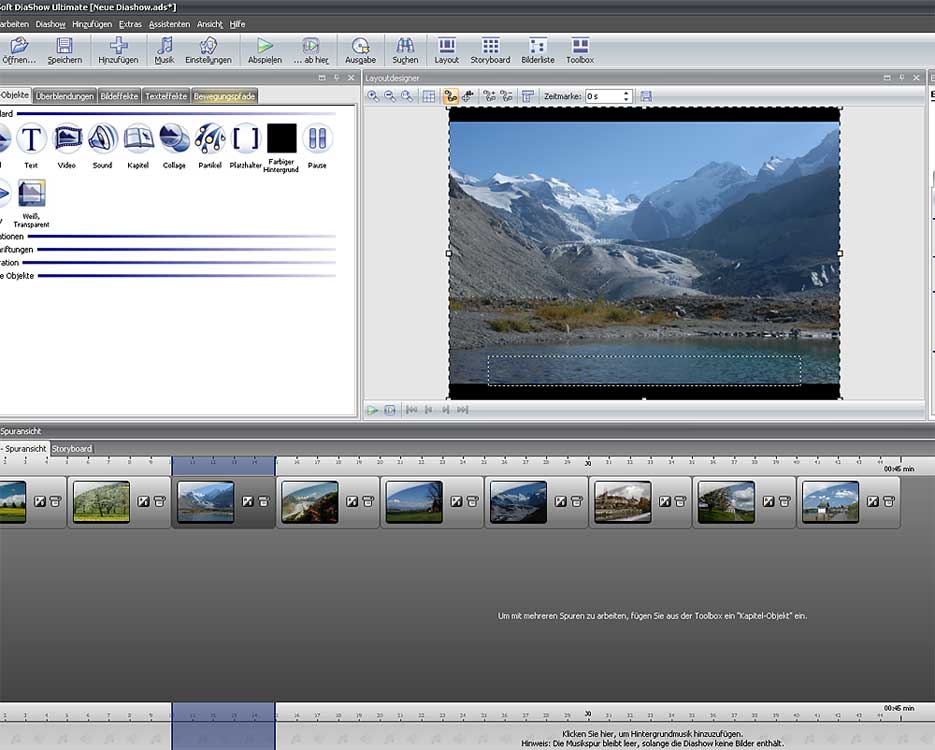Insert a Pause object
Screen dimensions: 935x750
click(x=317, y=139)
